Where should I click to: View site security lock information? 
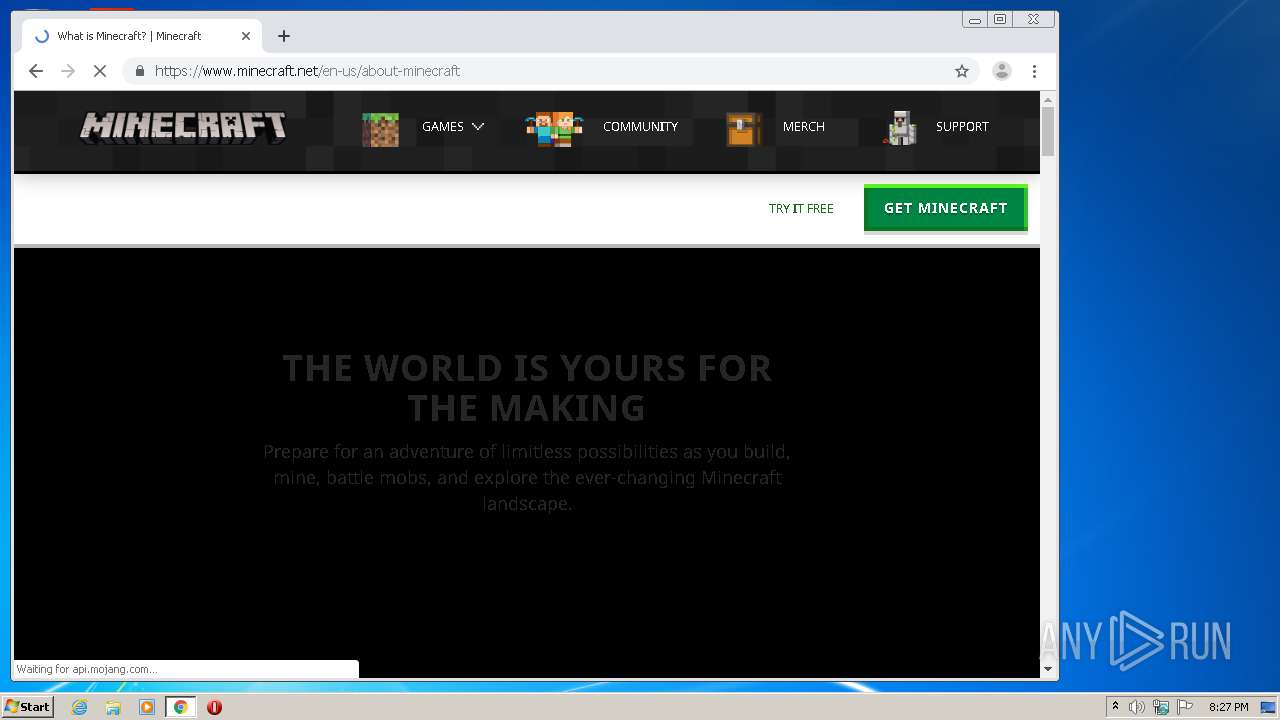pos(139,71)
